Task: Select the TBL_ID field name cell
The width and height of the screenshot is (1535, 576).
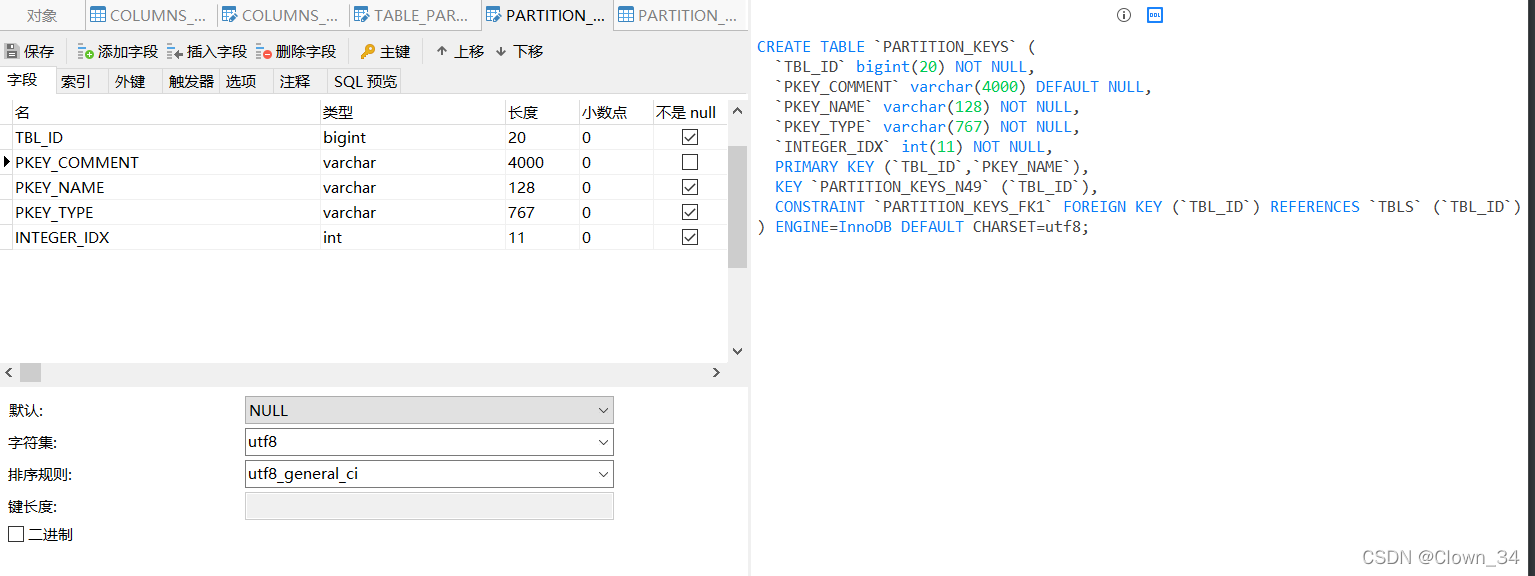Action: pos(166,137)
